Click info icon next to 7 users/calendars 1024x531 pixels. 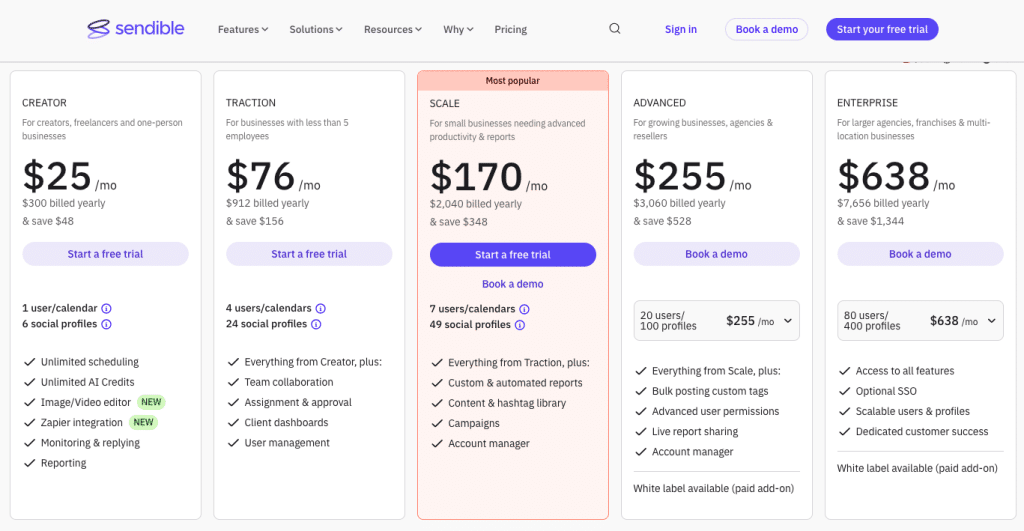pos(524,309)
